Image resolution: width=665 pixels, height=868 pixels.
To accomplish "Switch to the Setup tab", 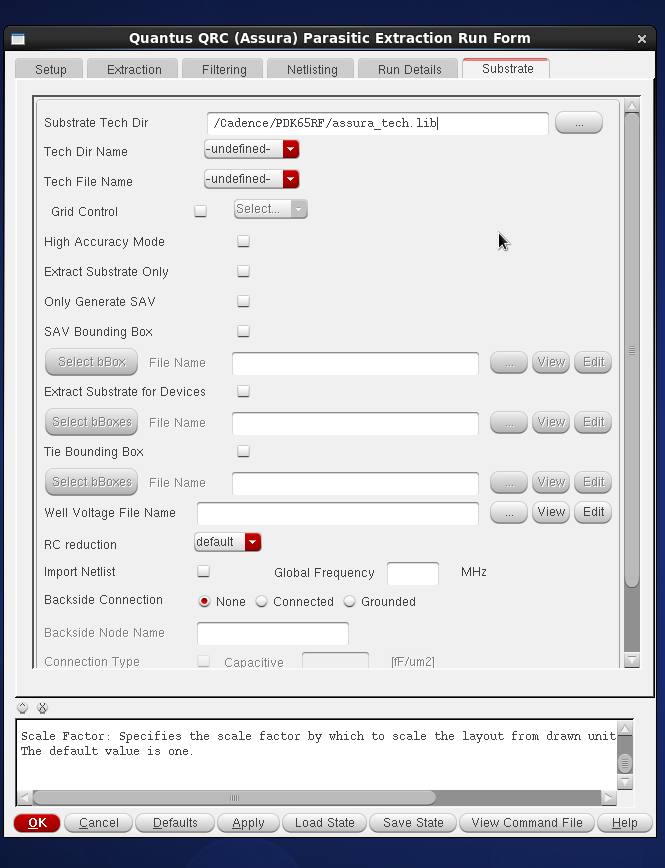I will [50, 69].
